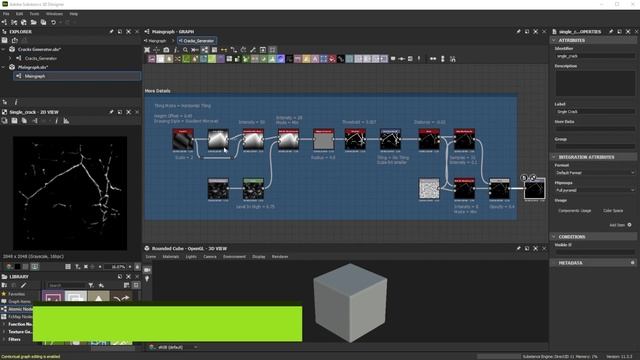This screenshot has width=640, height=360.
Task: Click the info icon in graph toolbar
Action: tap(176, 50)
